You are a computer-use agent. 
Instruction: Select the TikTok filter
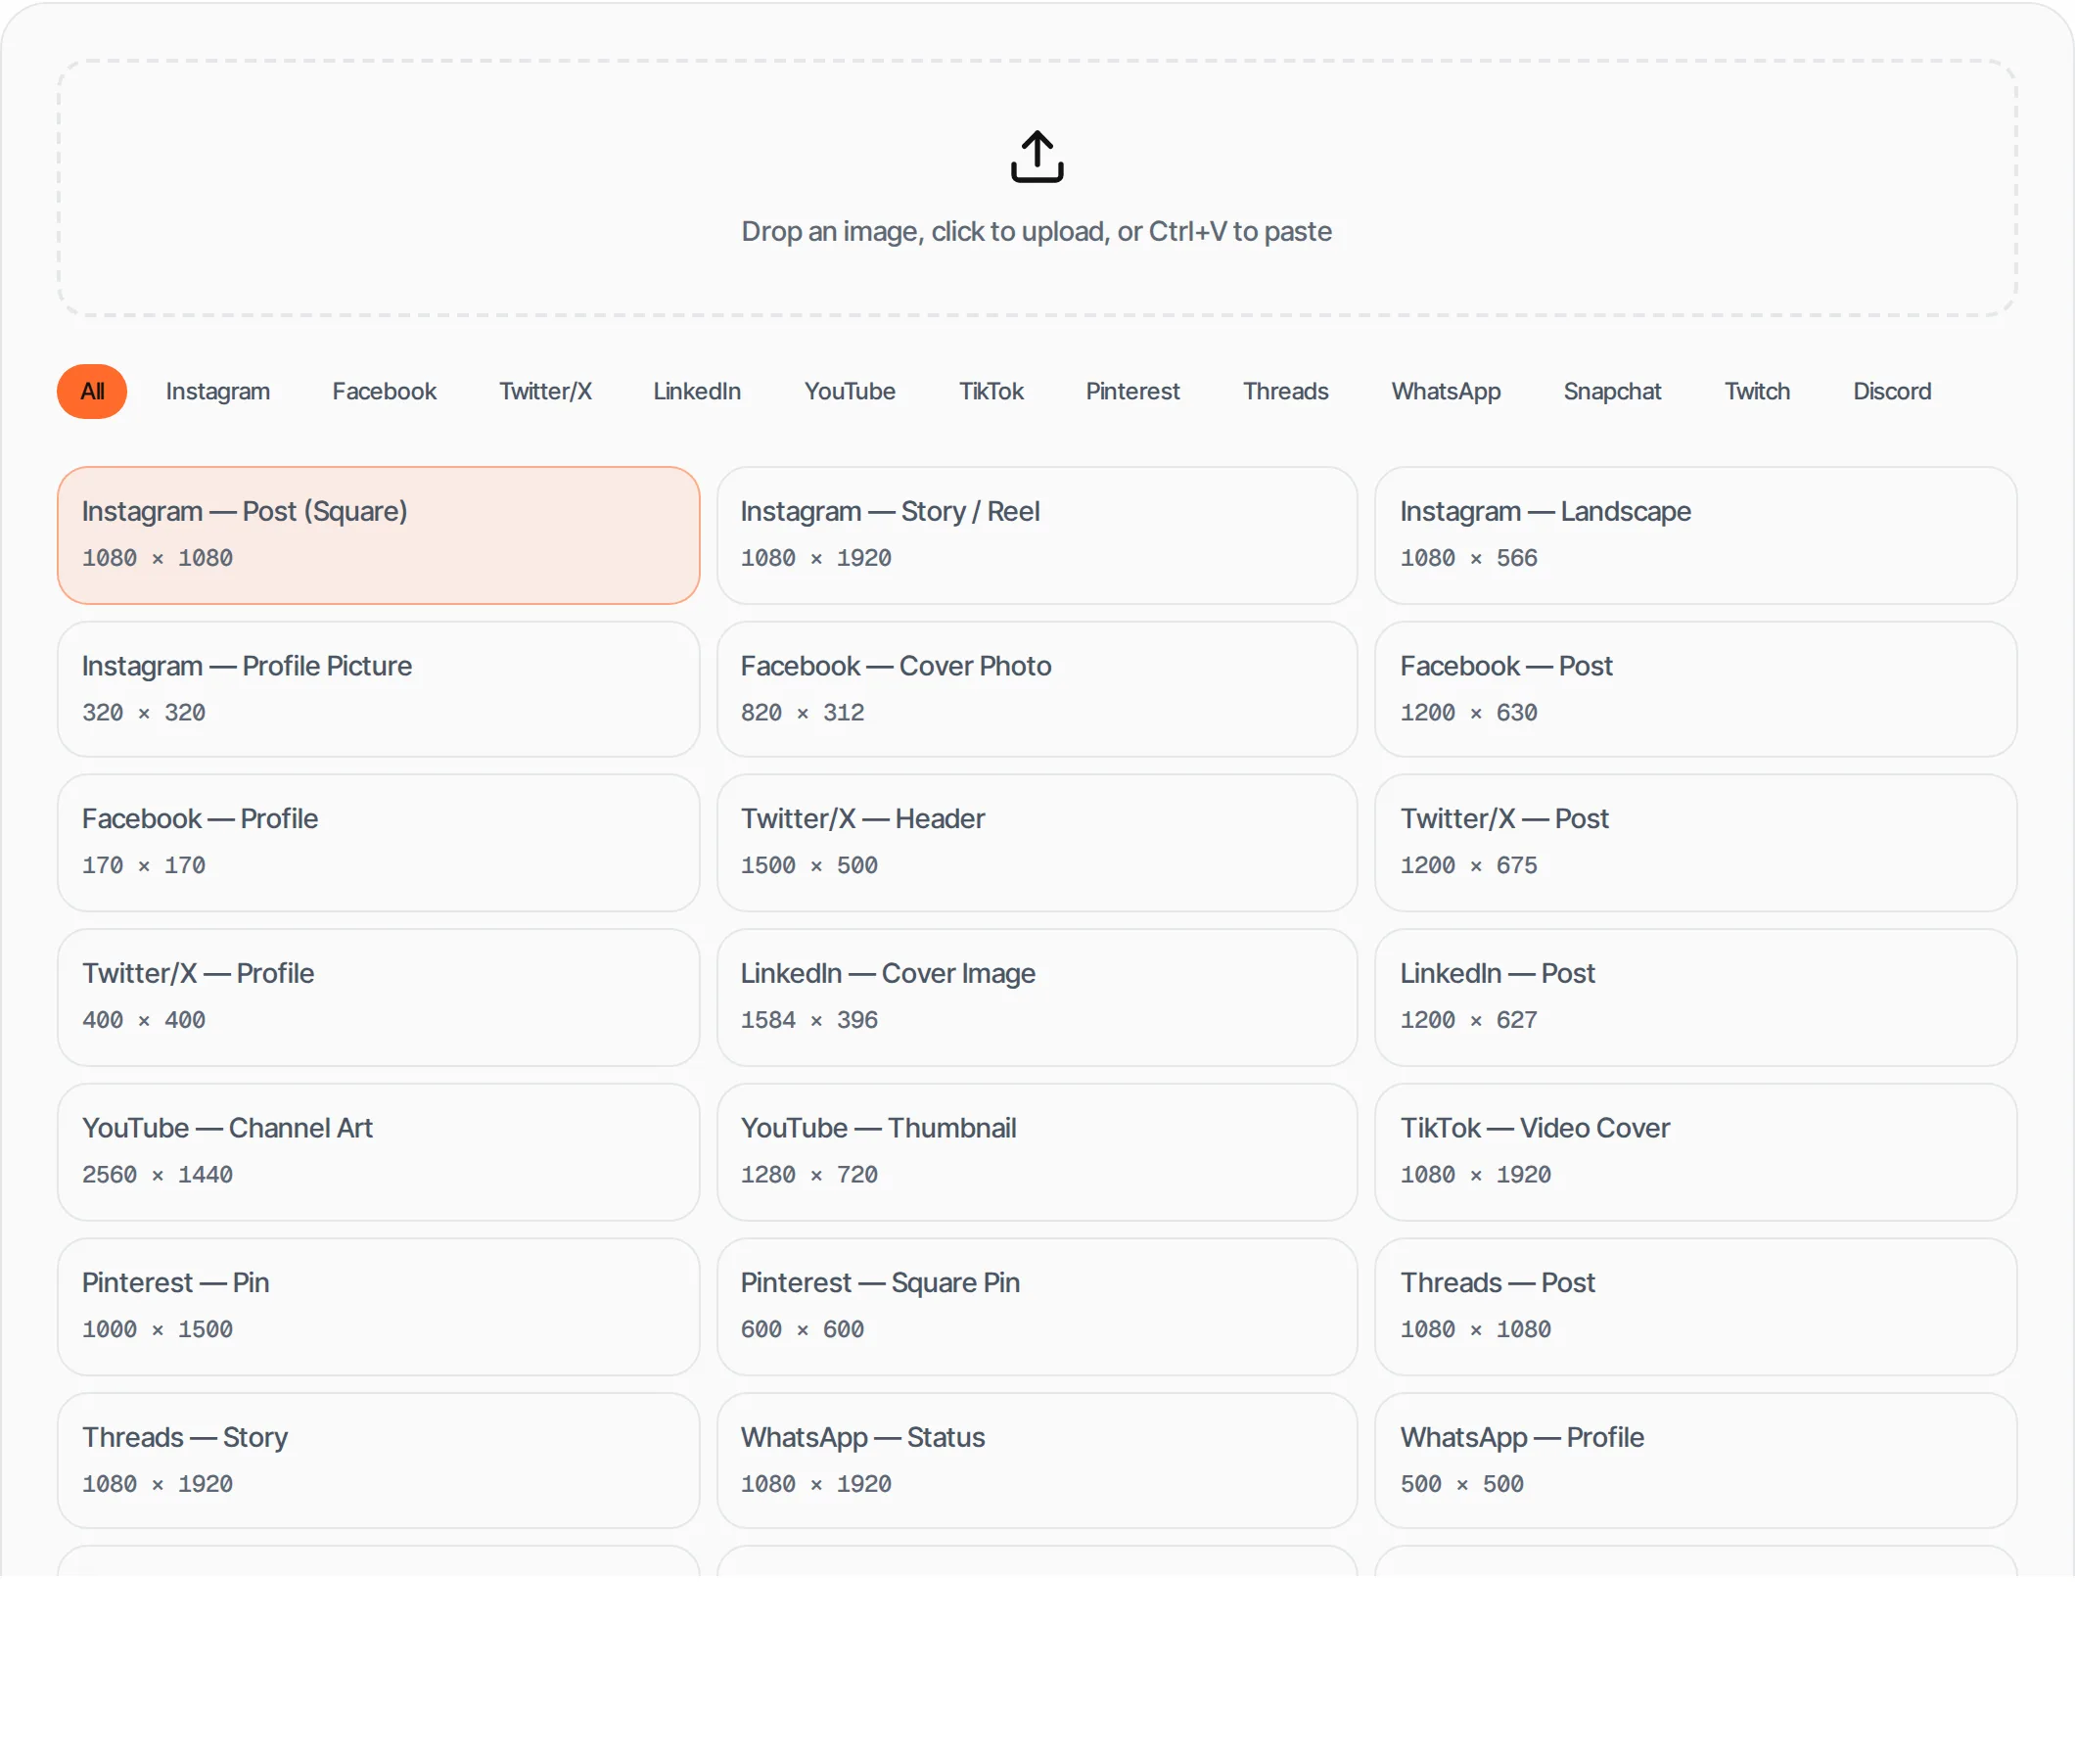point(991,391)
